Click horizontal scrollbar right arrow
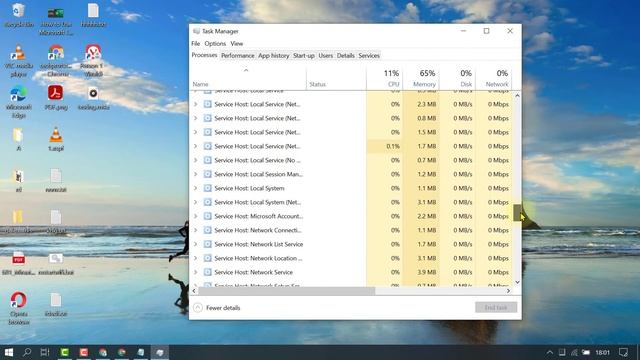The image size is (640, 360). point(509,291)
